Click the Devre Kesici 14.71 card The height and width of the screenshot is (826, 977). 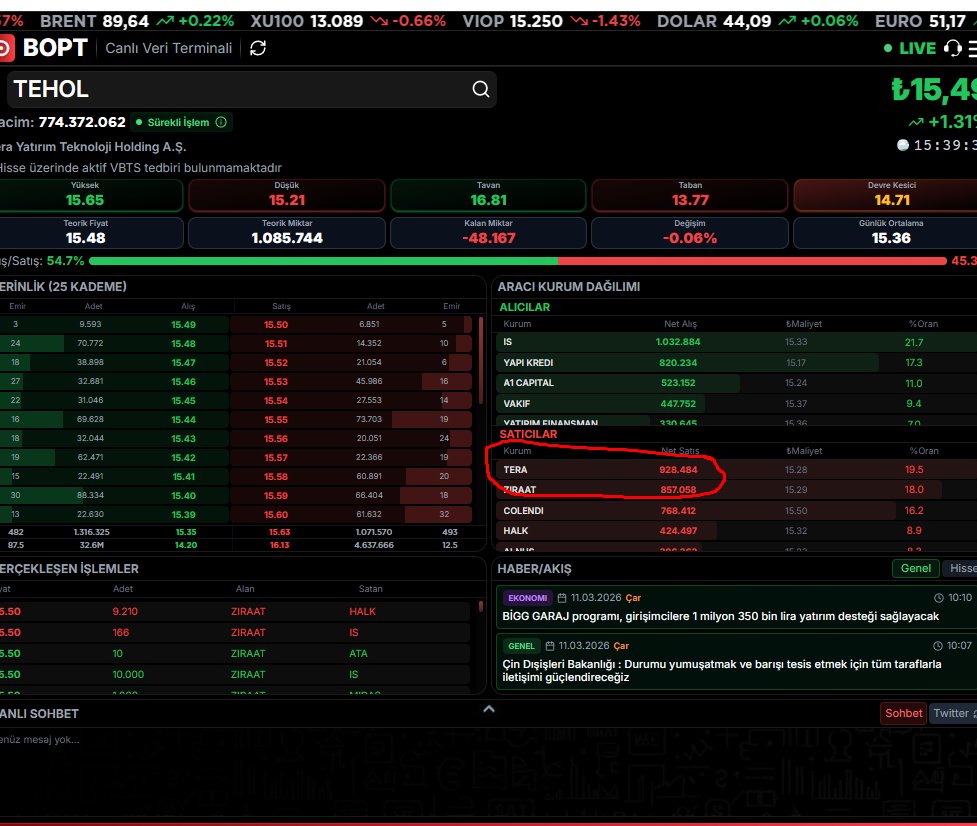point(885,195)
